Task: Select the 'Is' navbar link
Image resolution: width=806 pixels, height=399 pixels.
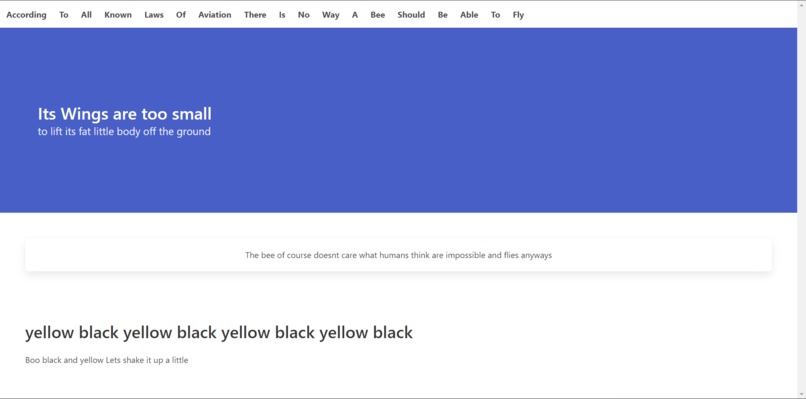Action: tap(282, 15)
